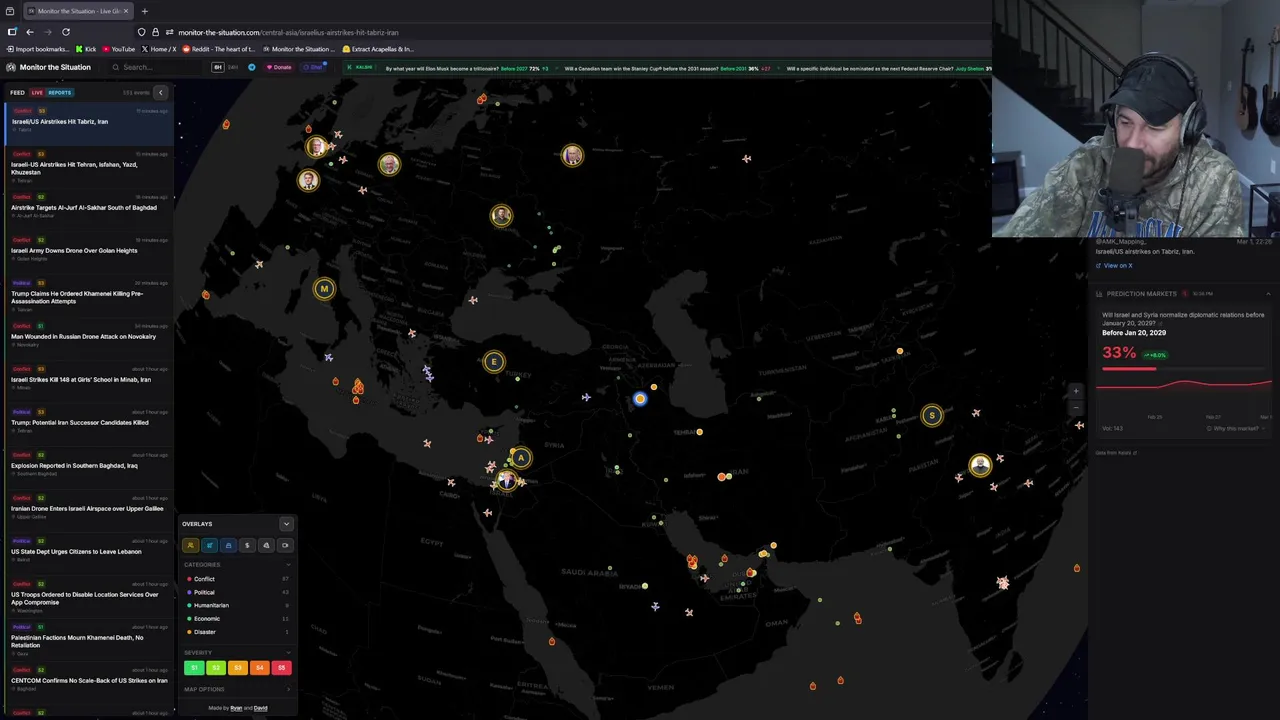This screenshot has width=1280, height=720.
Task: Click the portrait marker over India
Action: 980,464
